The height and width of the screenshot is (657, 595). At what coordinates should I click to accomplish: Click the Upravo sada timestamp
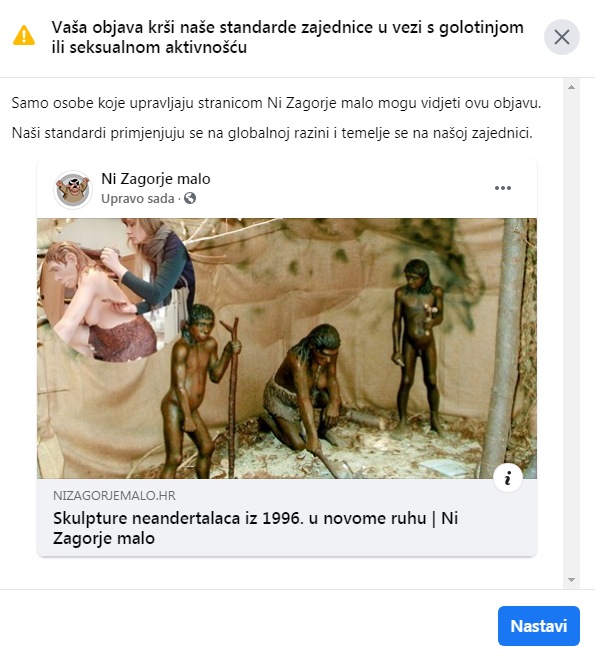[x=137, y=199]
